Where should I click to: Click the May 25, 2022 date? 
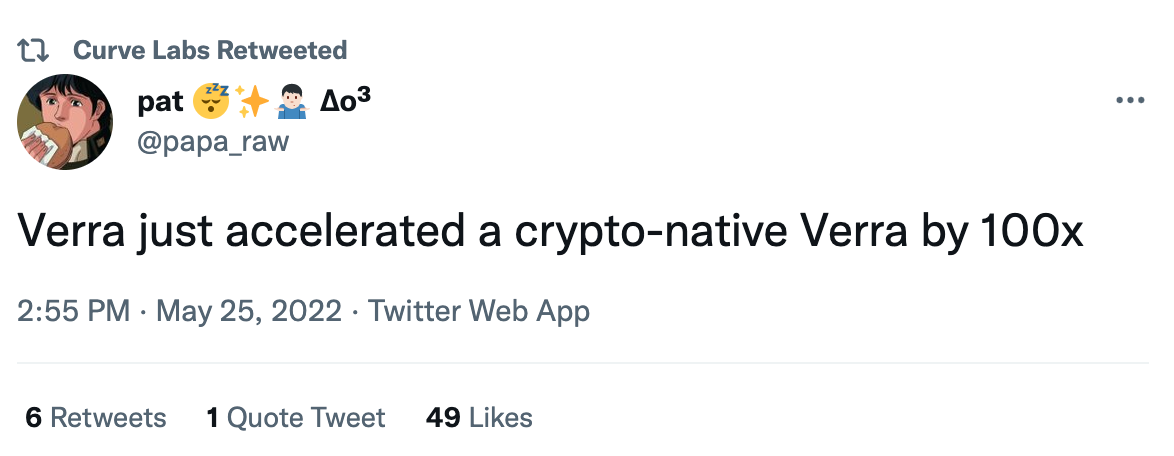tap(249, 311)
